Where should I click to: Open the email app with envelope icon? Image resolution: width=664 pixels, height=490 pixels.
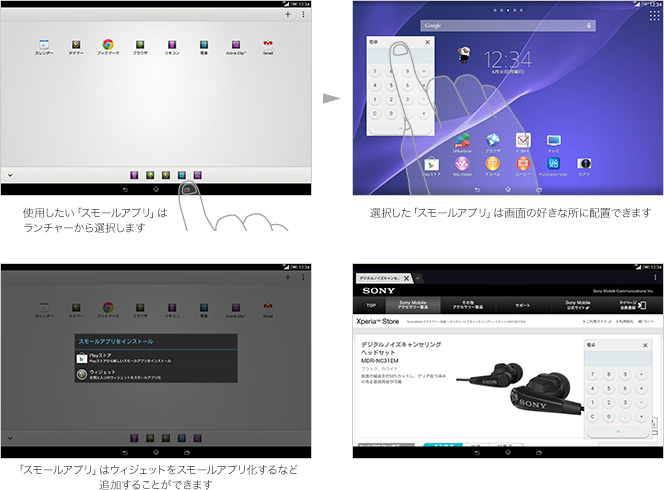click(x=523, y=140)
